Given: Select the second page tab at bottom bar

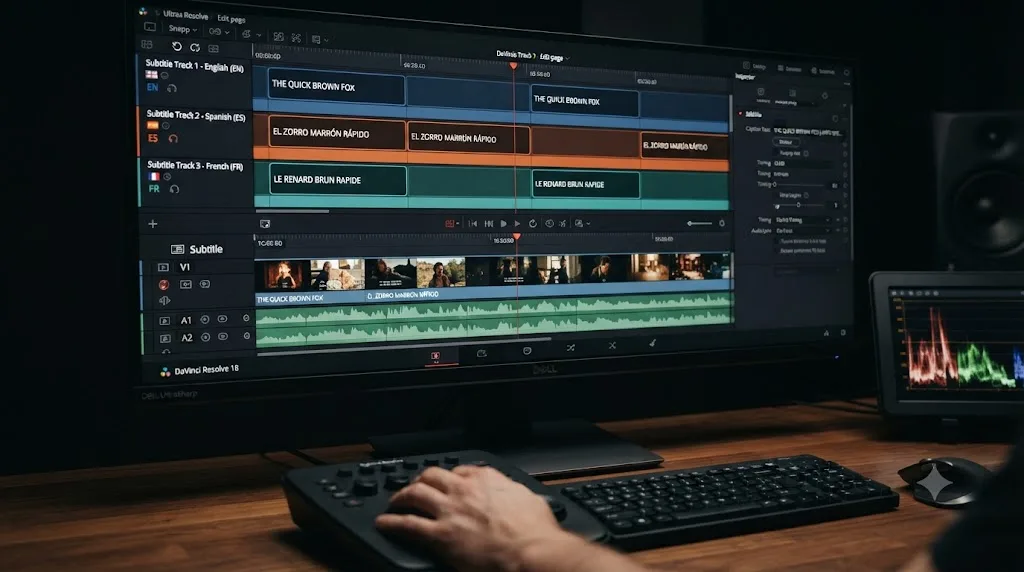Looking at the screenshot, I should coord(482,353).
